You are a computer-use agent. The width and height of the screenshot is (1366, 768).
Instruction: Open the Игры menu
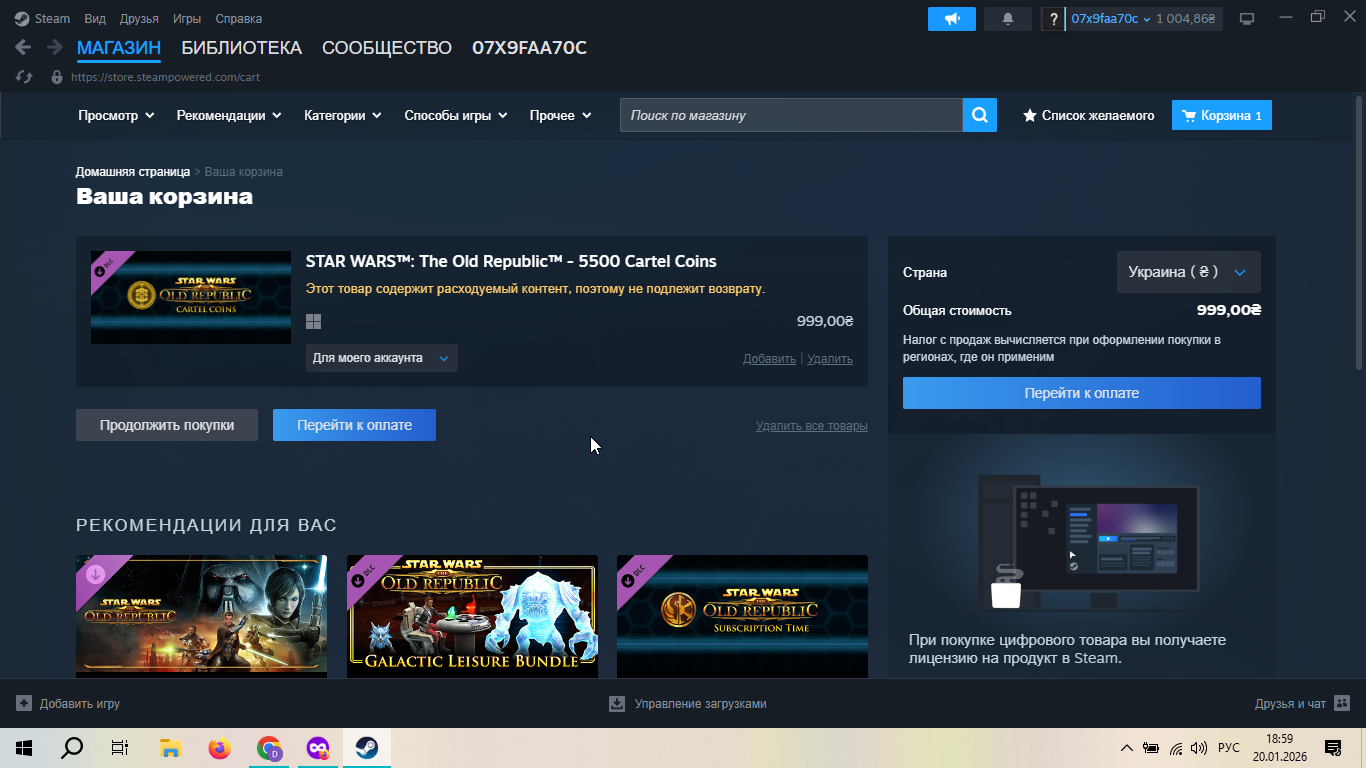coord(187,19)
